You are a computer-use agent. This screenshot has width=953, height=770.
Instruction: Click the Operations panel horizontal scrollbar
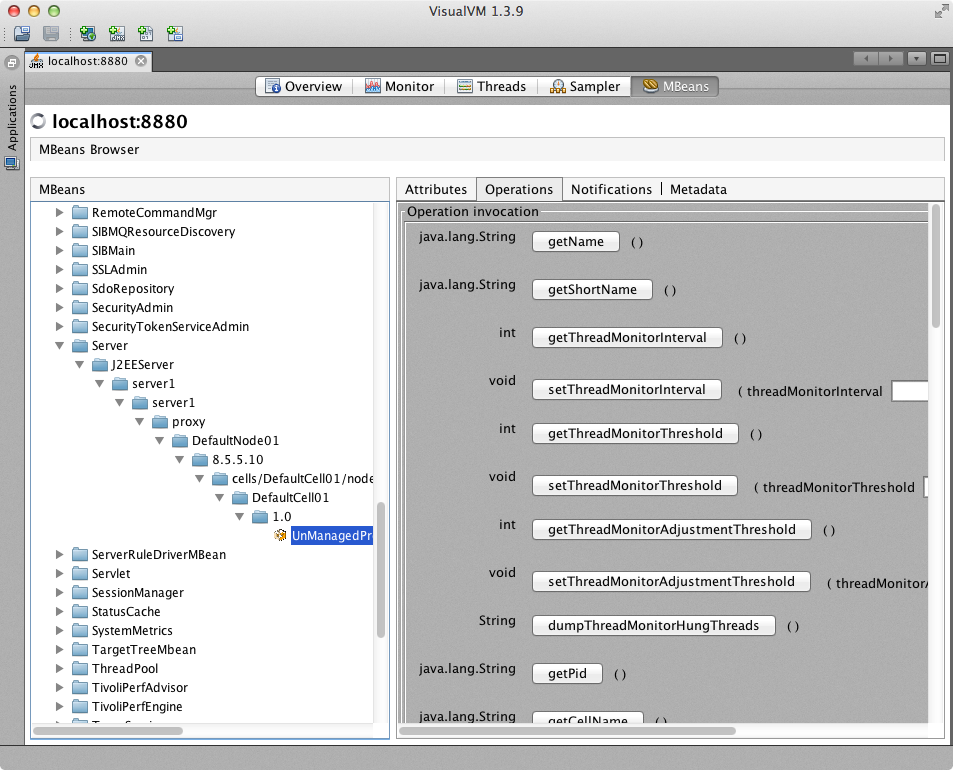pyautogui.click(x=567, y=730)
